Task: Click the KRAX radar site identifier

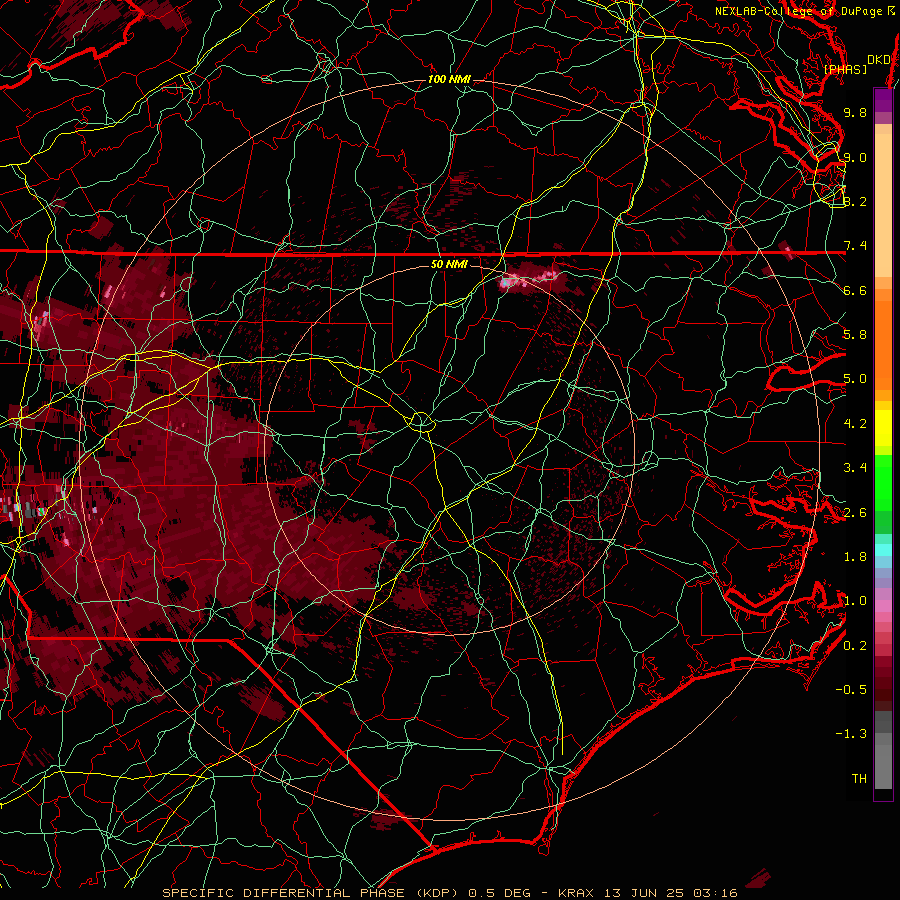Action: coord(576,893)
